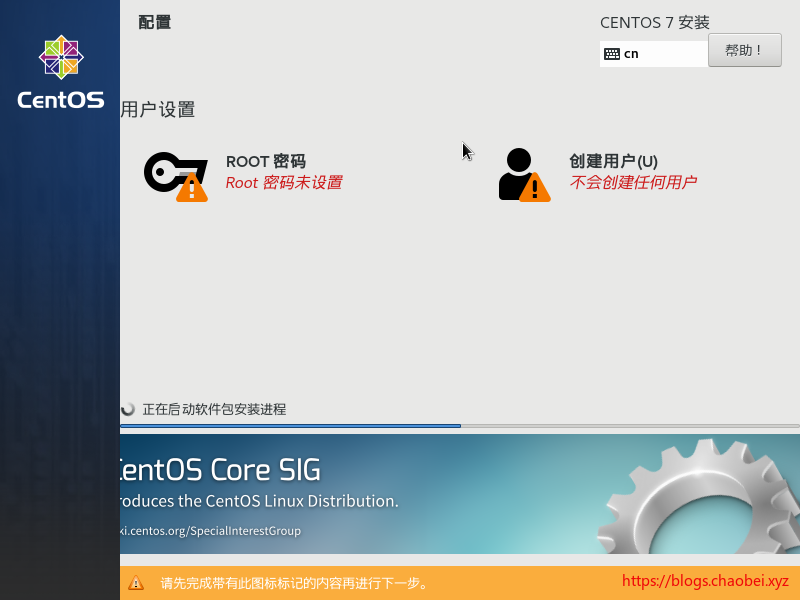Screen dimensions: 800x600
Task: Click the 'CENTOS 7 安装' title text
Action: (x=655, y=22)
